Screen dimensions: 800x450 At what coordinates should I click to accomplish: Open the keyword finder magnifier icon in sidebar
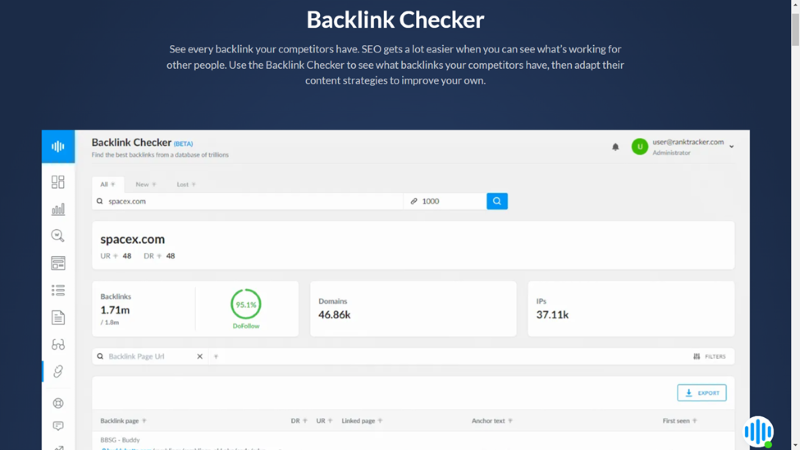click(58, 236)
